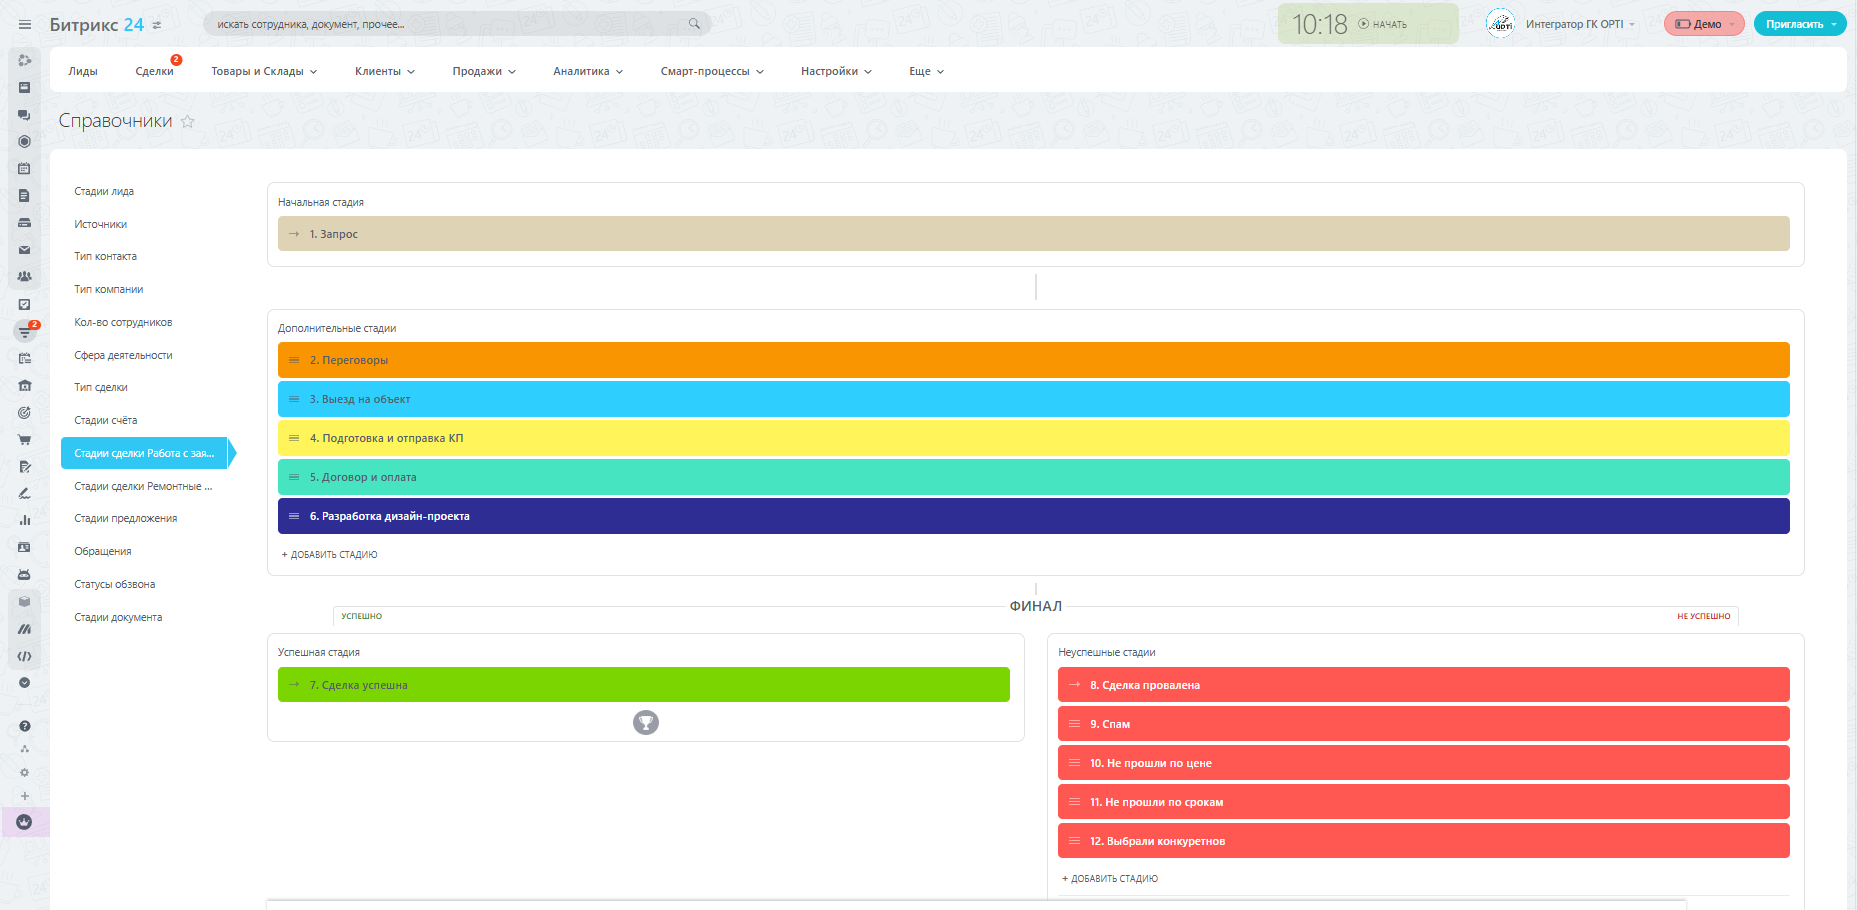The image size is (1857, 910).
Task: Add Справочники page to favorites with star
Action: (x=188, y=121)
